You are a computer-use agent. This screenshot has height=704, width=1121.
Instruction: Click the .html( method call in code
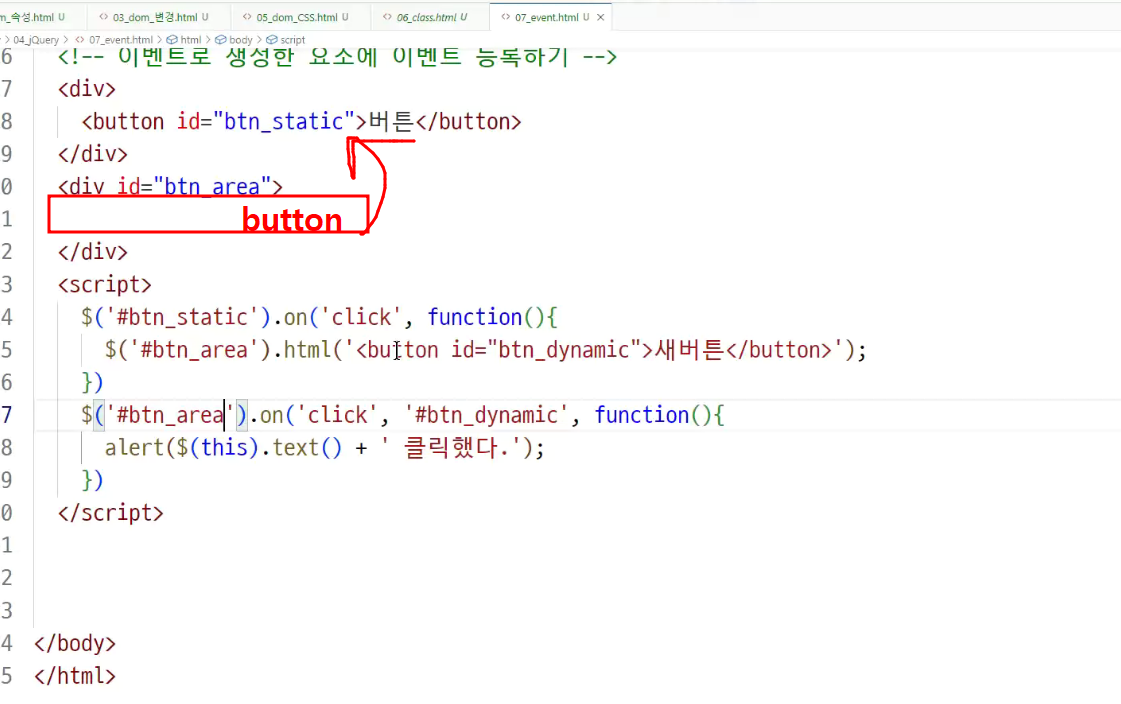coord(307,350)
